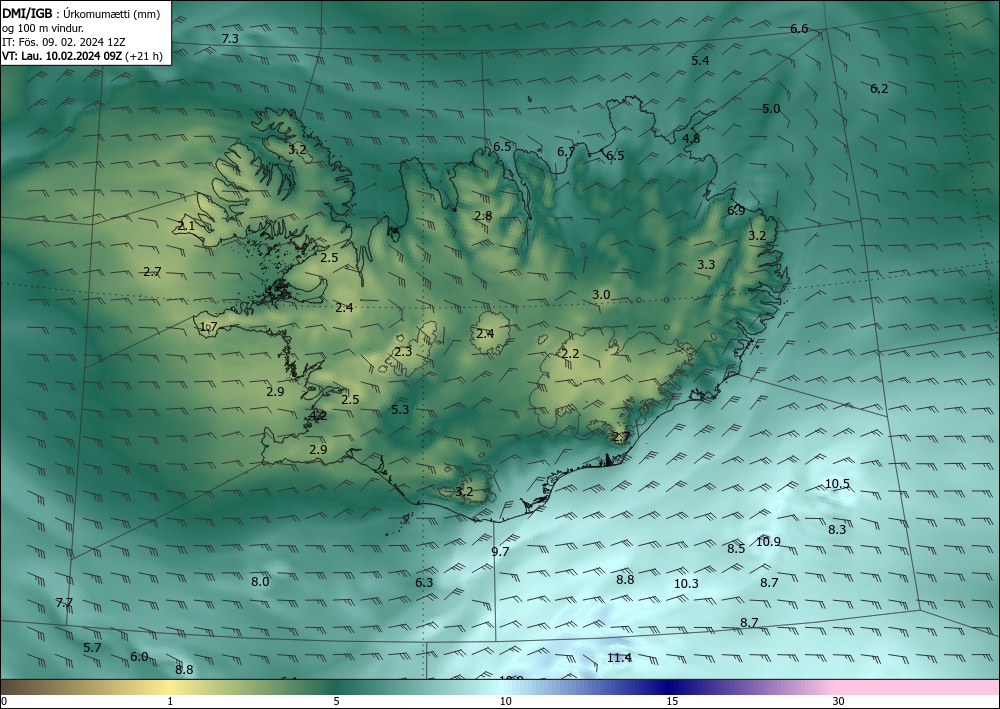Click the 5.0 value on the map
The width and height of the screenshot is (1000, 709).
pyautogui.click(x=771, y=108)
